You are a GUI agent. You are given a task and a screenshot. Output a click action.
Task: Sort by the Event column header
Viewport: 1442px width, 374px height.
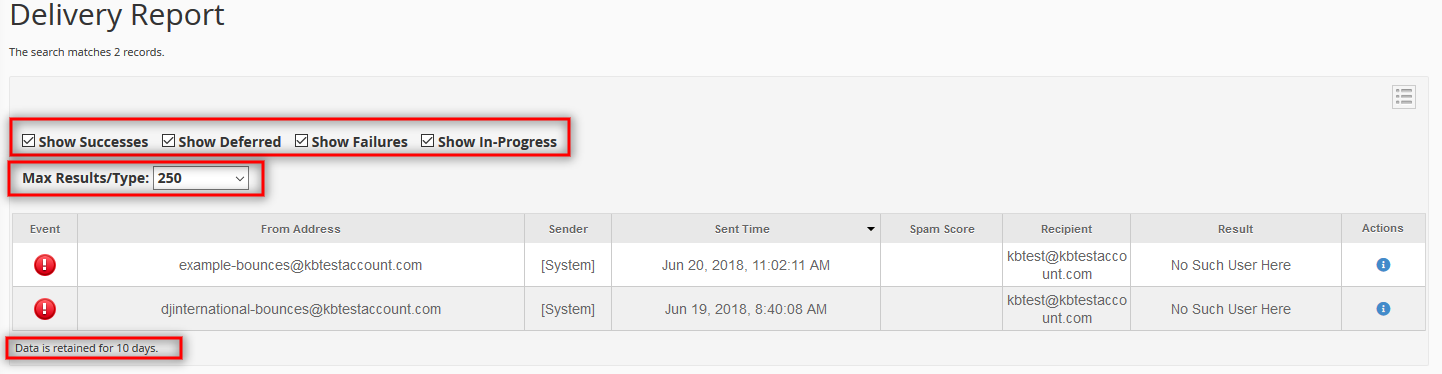tap(45, 229)
